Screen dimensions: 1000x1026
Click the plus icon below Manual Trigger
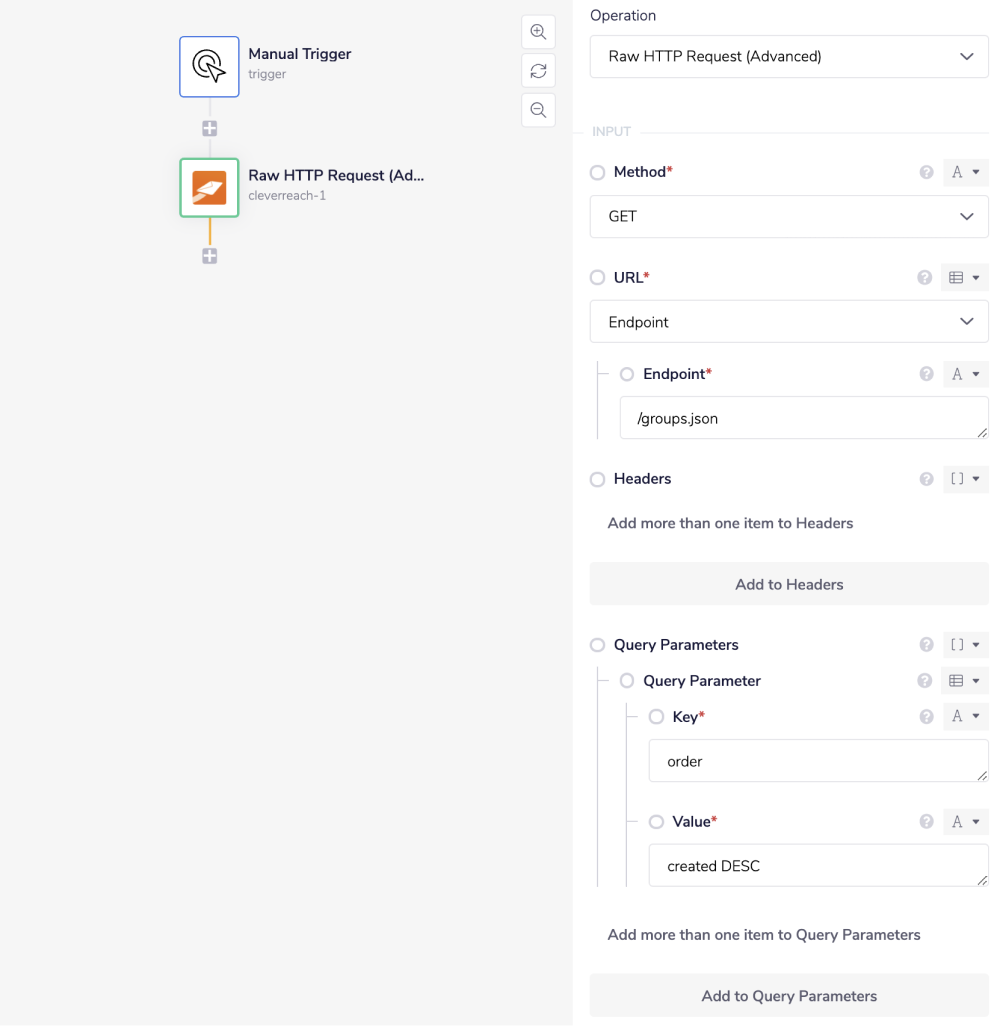(209, 128)
